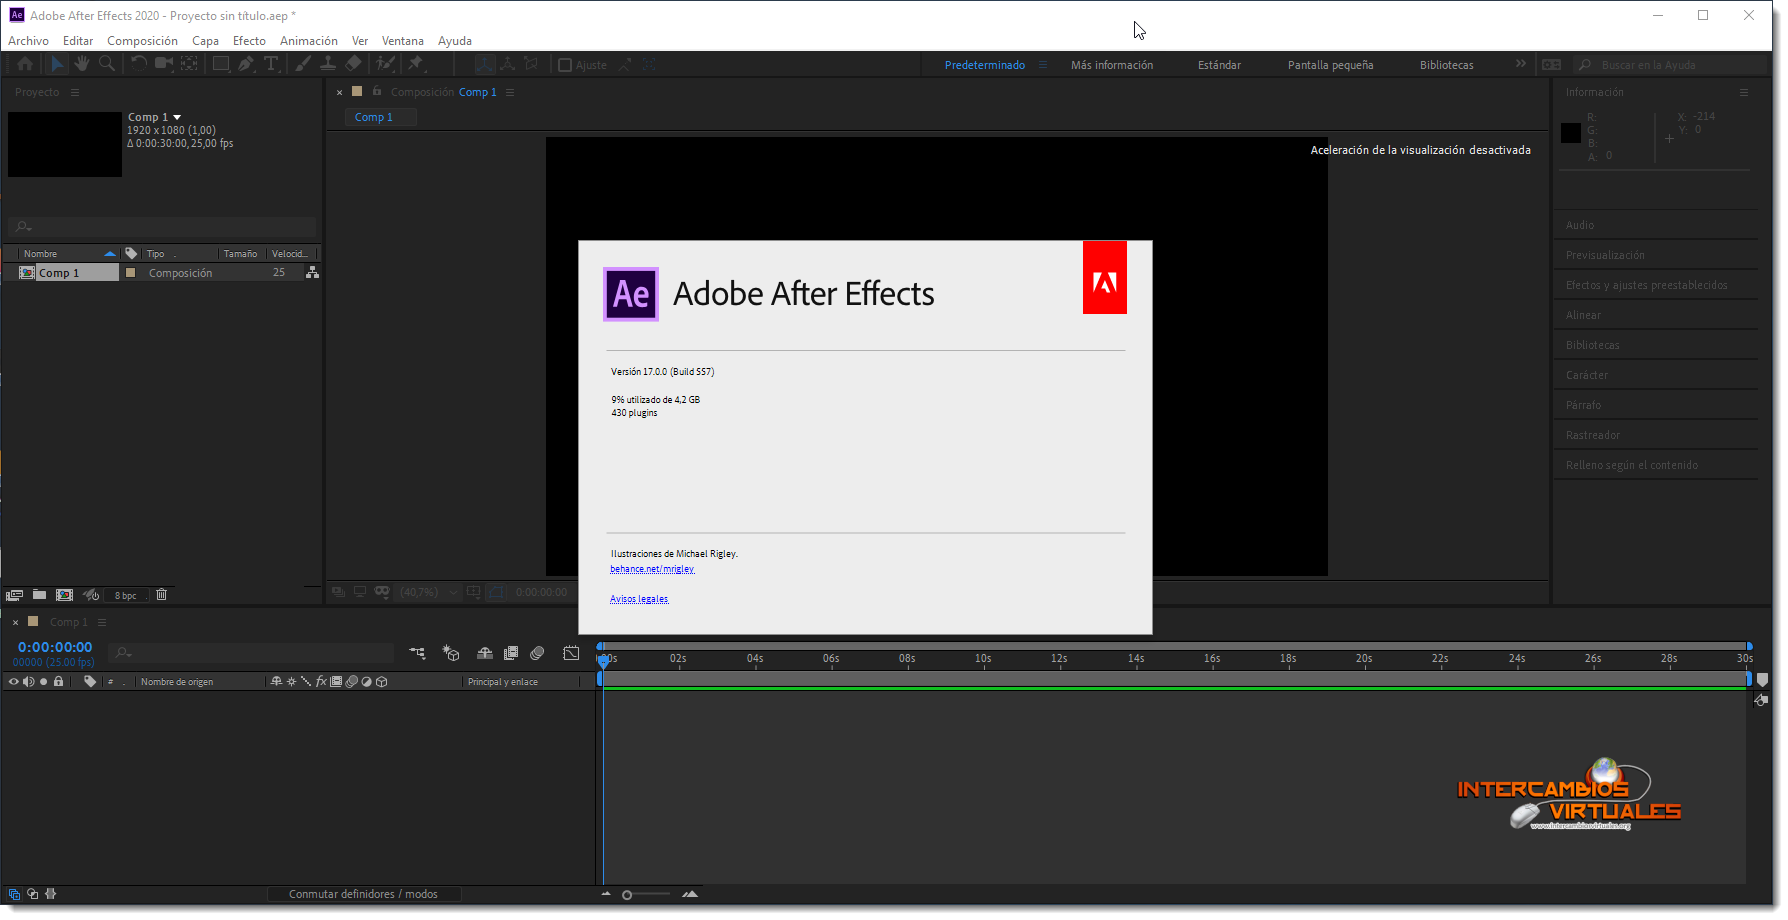Toggle the video eye column switch
1788x920 pixels.
click(x=13, y=682)
